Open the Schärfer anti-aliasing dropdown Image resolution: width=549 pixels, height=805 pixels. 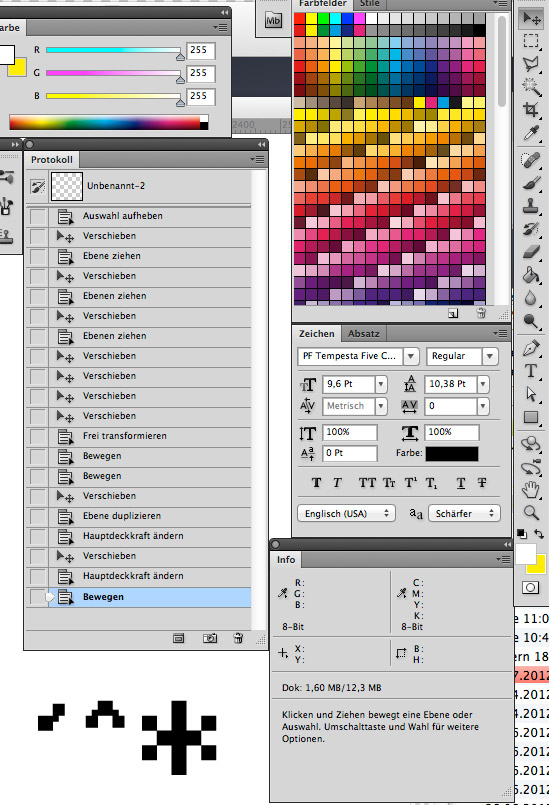coord(465,513)
